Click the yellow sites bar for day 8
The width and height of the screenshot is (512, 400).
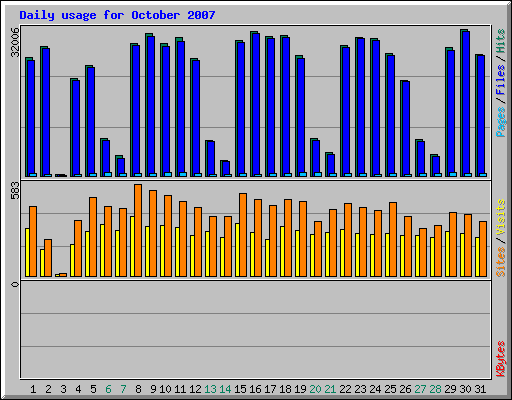[x=132, y=246]
